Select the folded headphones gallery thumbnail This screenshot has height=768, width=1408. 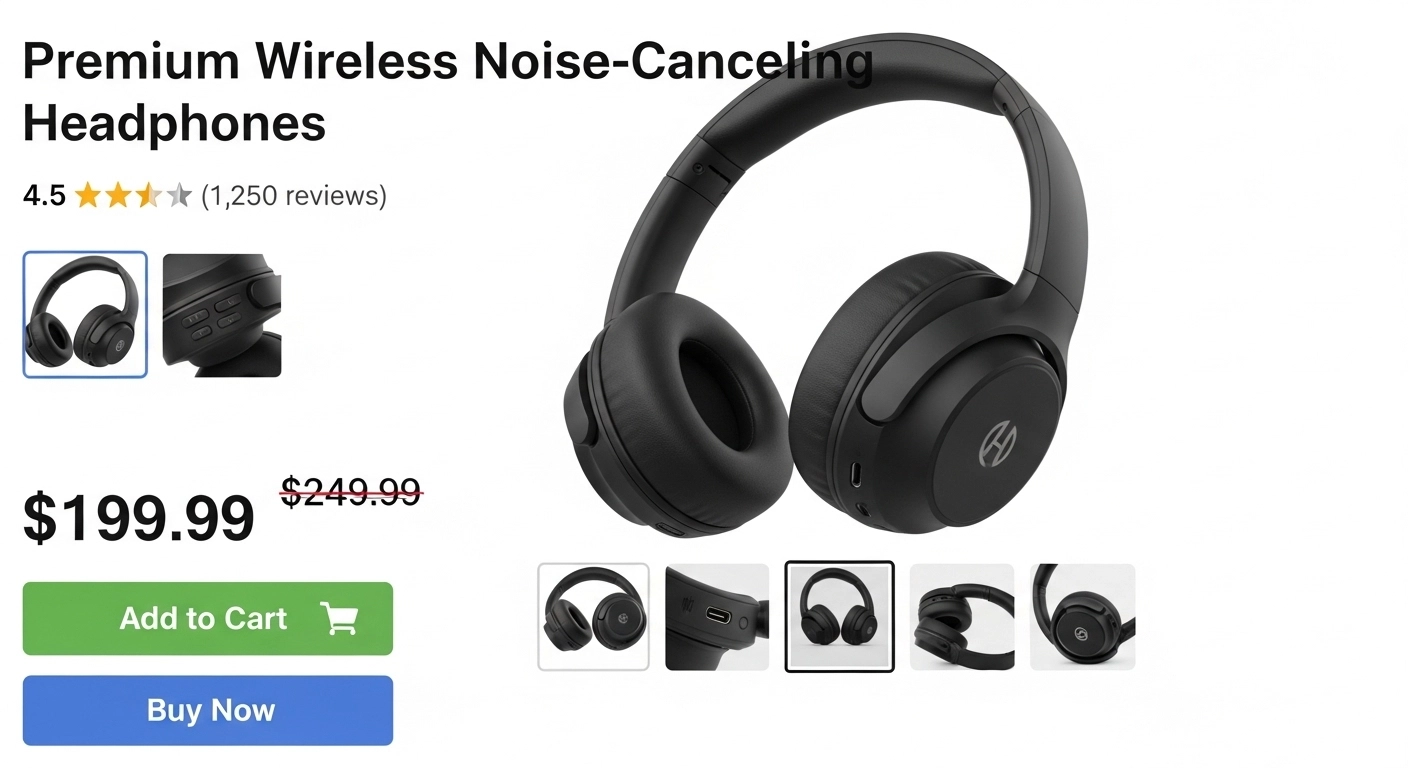(x=962, y=617)
